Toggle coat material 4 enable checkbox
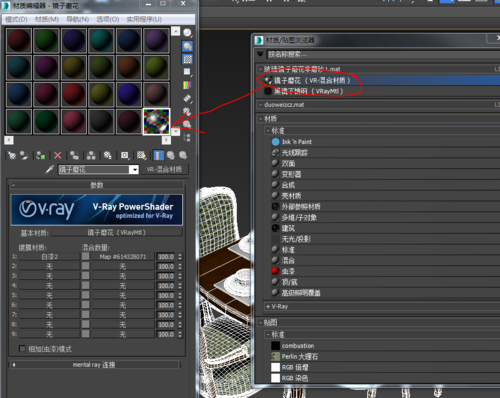The width and height of the screenshot is (500, 398). tap(86, 285)
